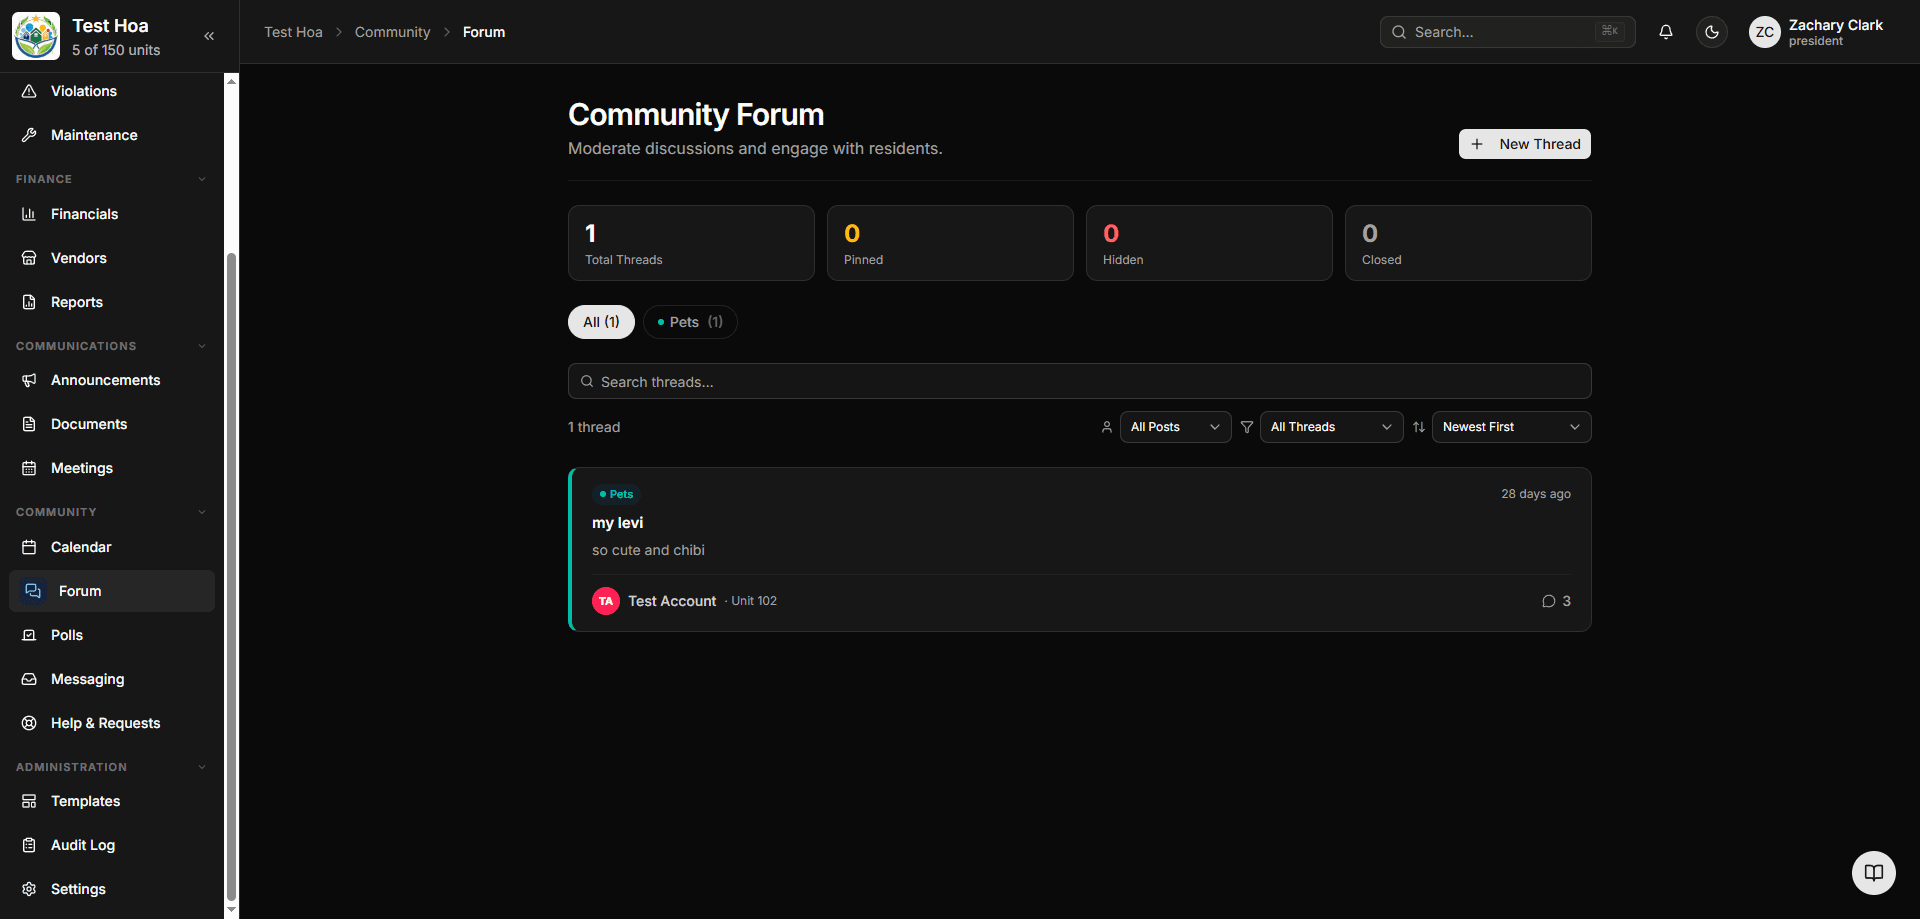Click the Documents page icon
1920x919 pixels.
click(29, 424)
